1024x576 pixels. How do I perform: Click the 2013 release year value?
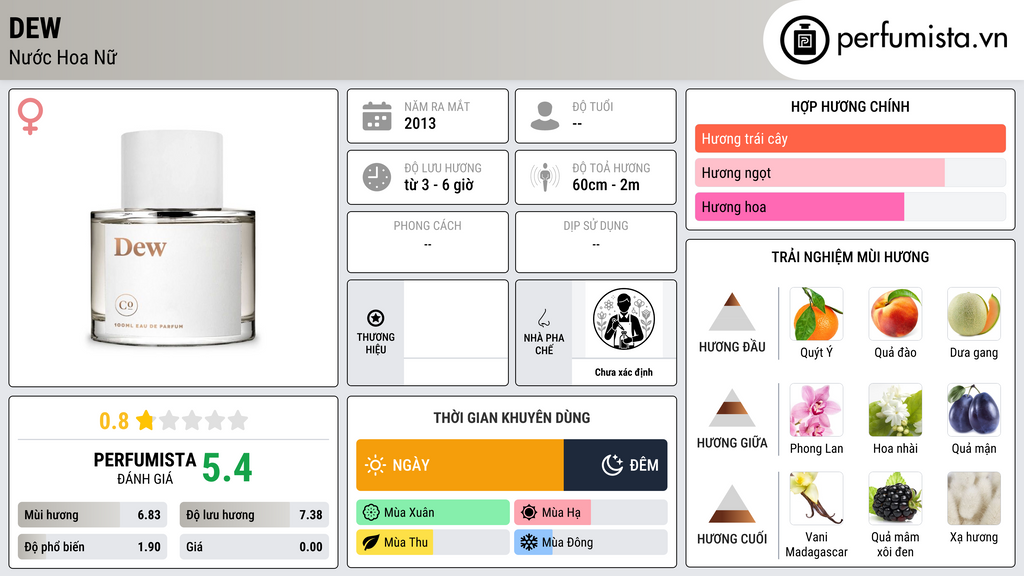point(420,123)
